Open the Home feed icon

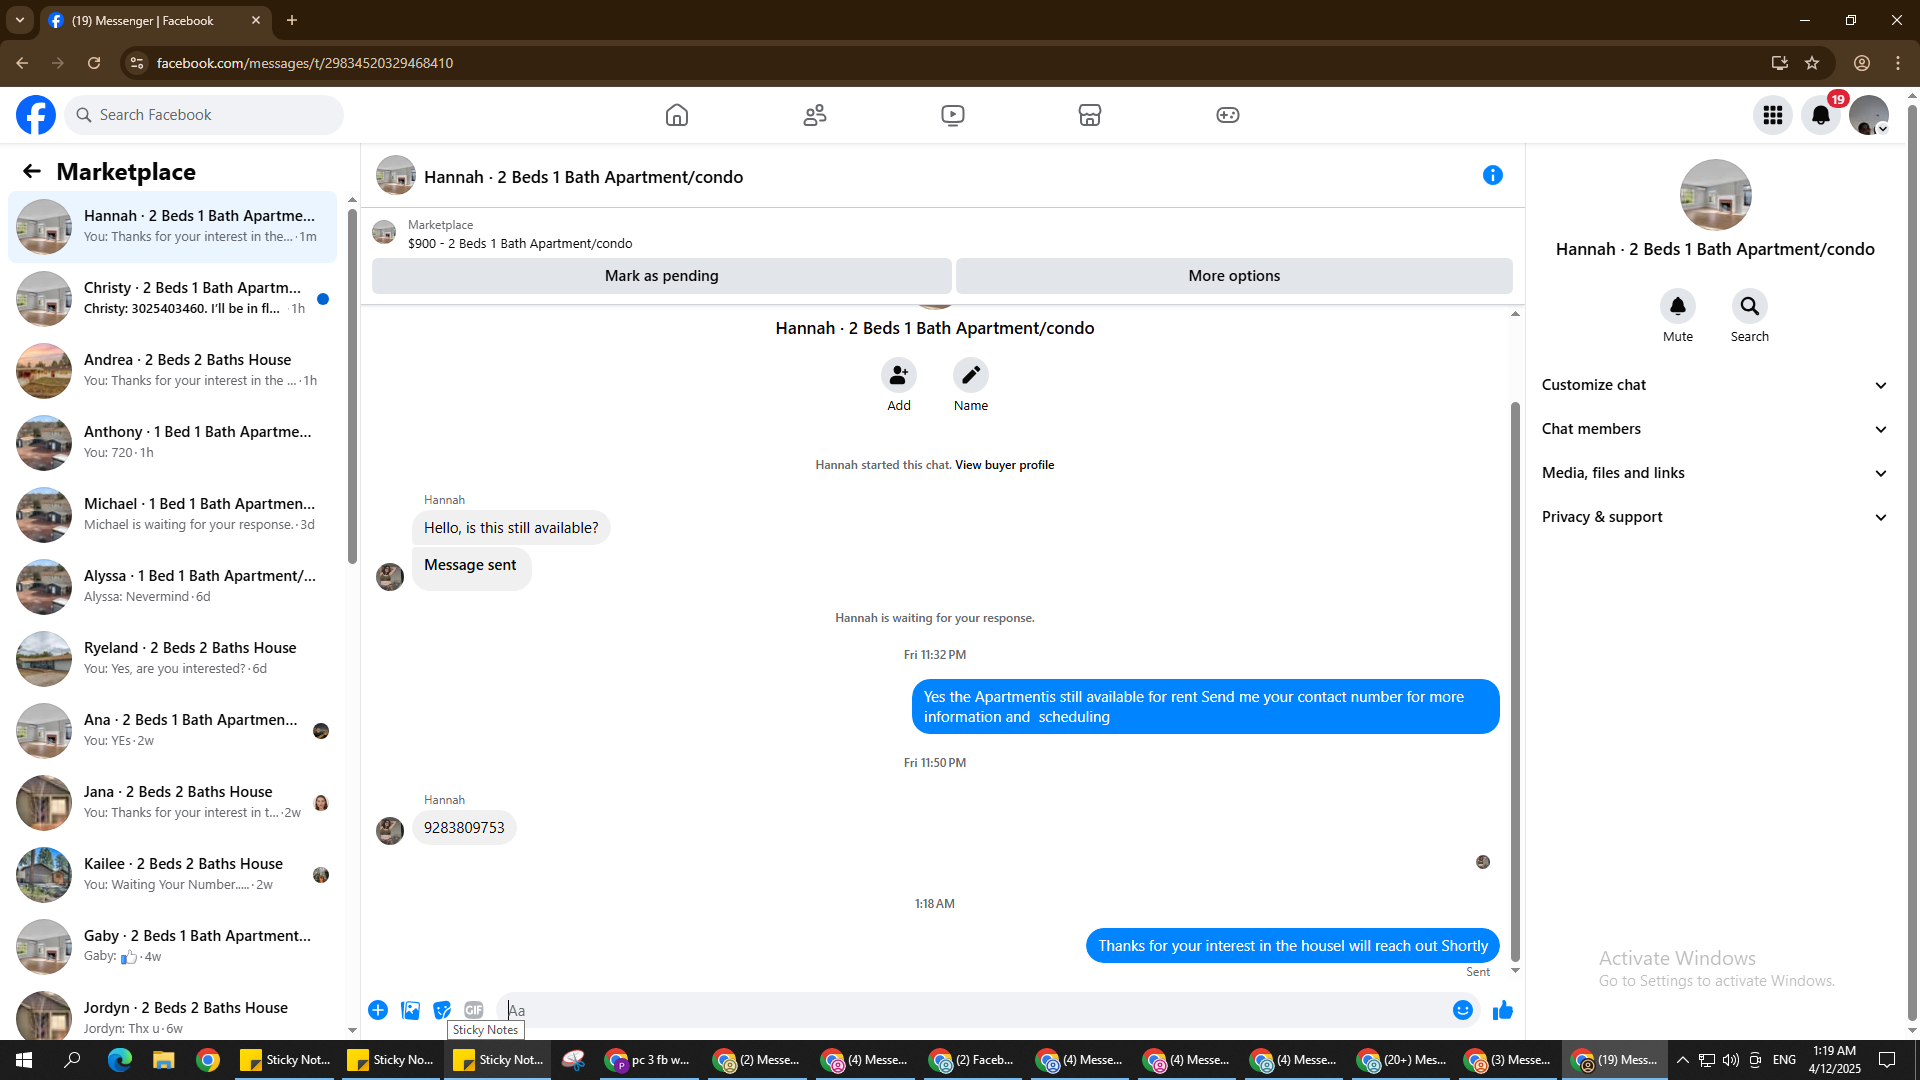(x=677, y=115)
